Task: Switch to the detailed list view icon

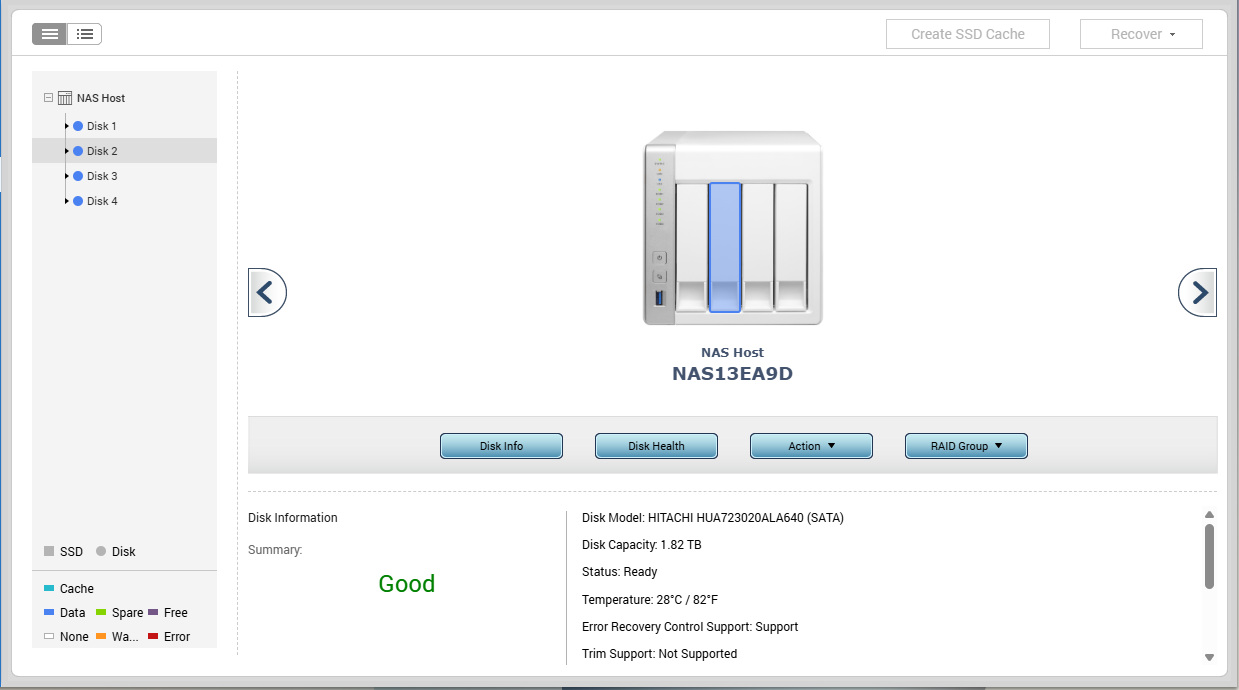Action: tap(85, 34)
